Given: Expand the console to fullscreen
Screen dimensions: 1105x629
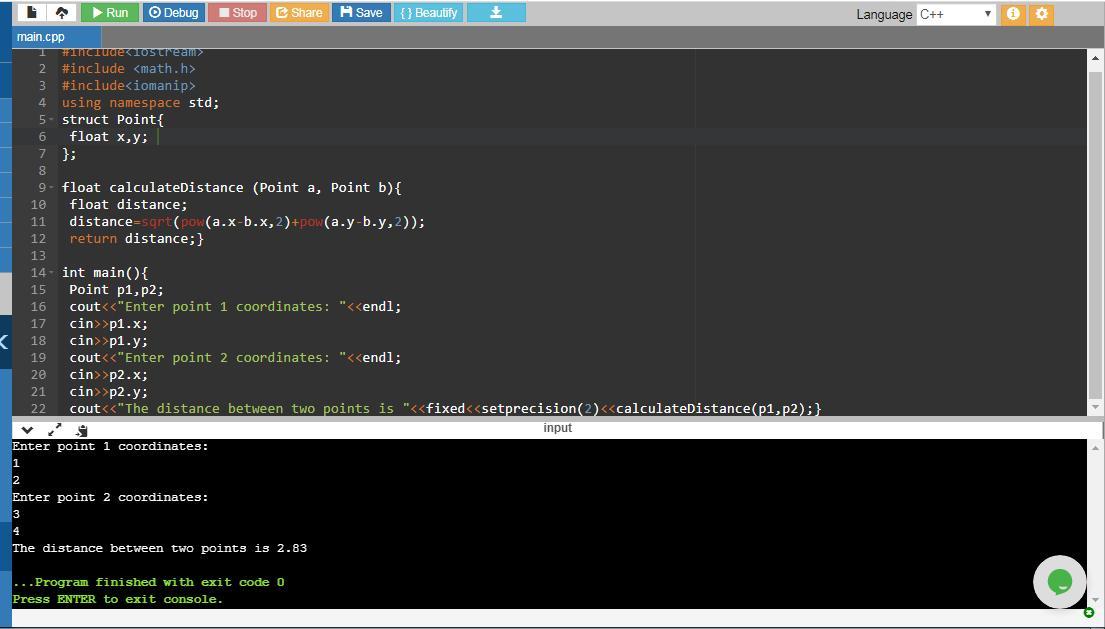Looking at the screenshot, I should click(x=55, y=429).
